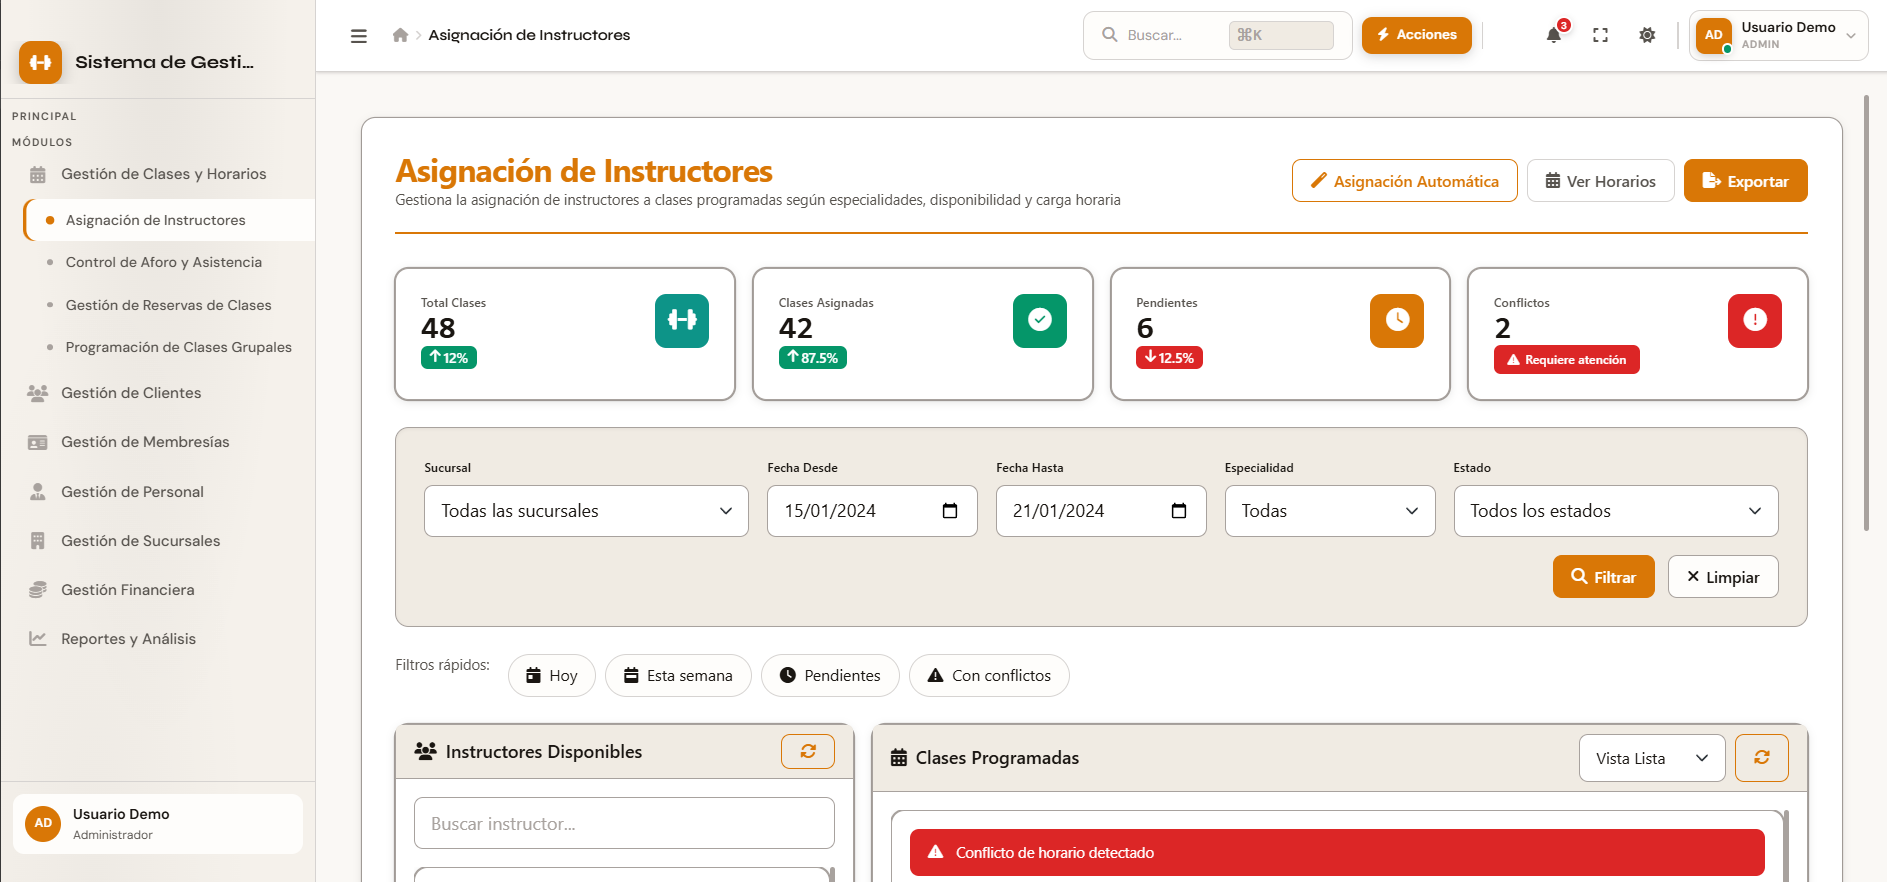Click the Instructores Disponibles people icon
Screen dimensions: 1887x882
pyautogui.click(x=426, y=751)
